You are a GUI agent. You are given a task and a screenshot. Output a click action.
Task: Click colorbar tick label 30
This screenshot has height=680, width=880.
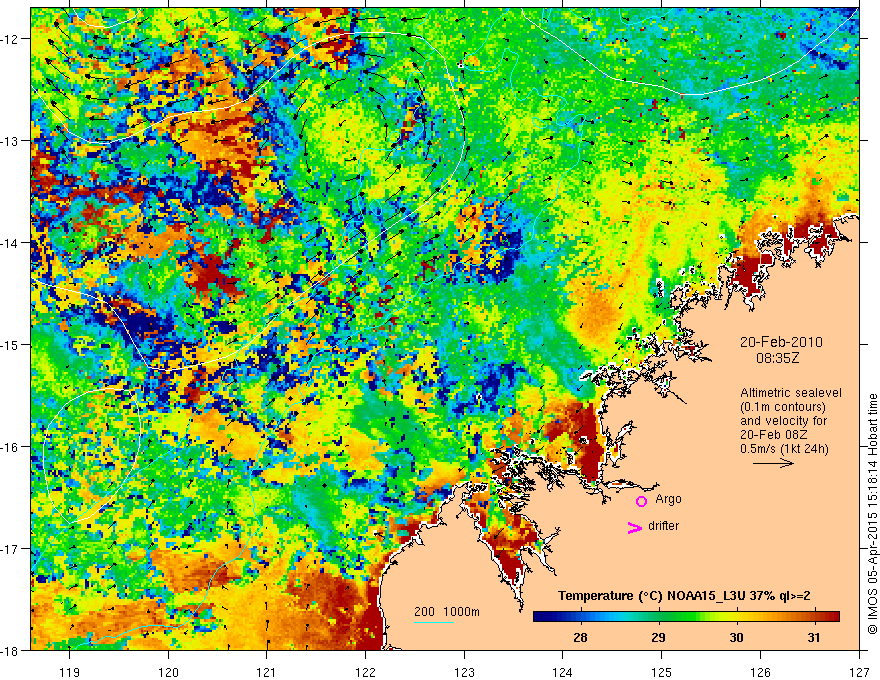point(736,638)
